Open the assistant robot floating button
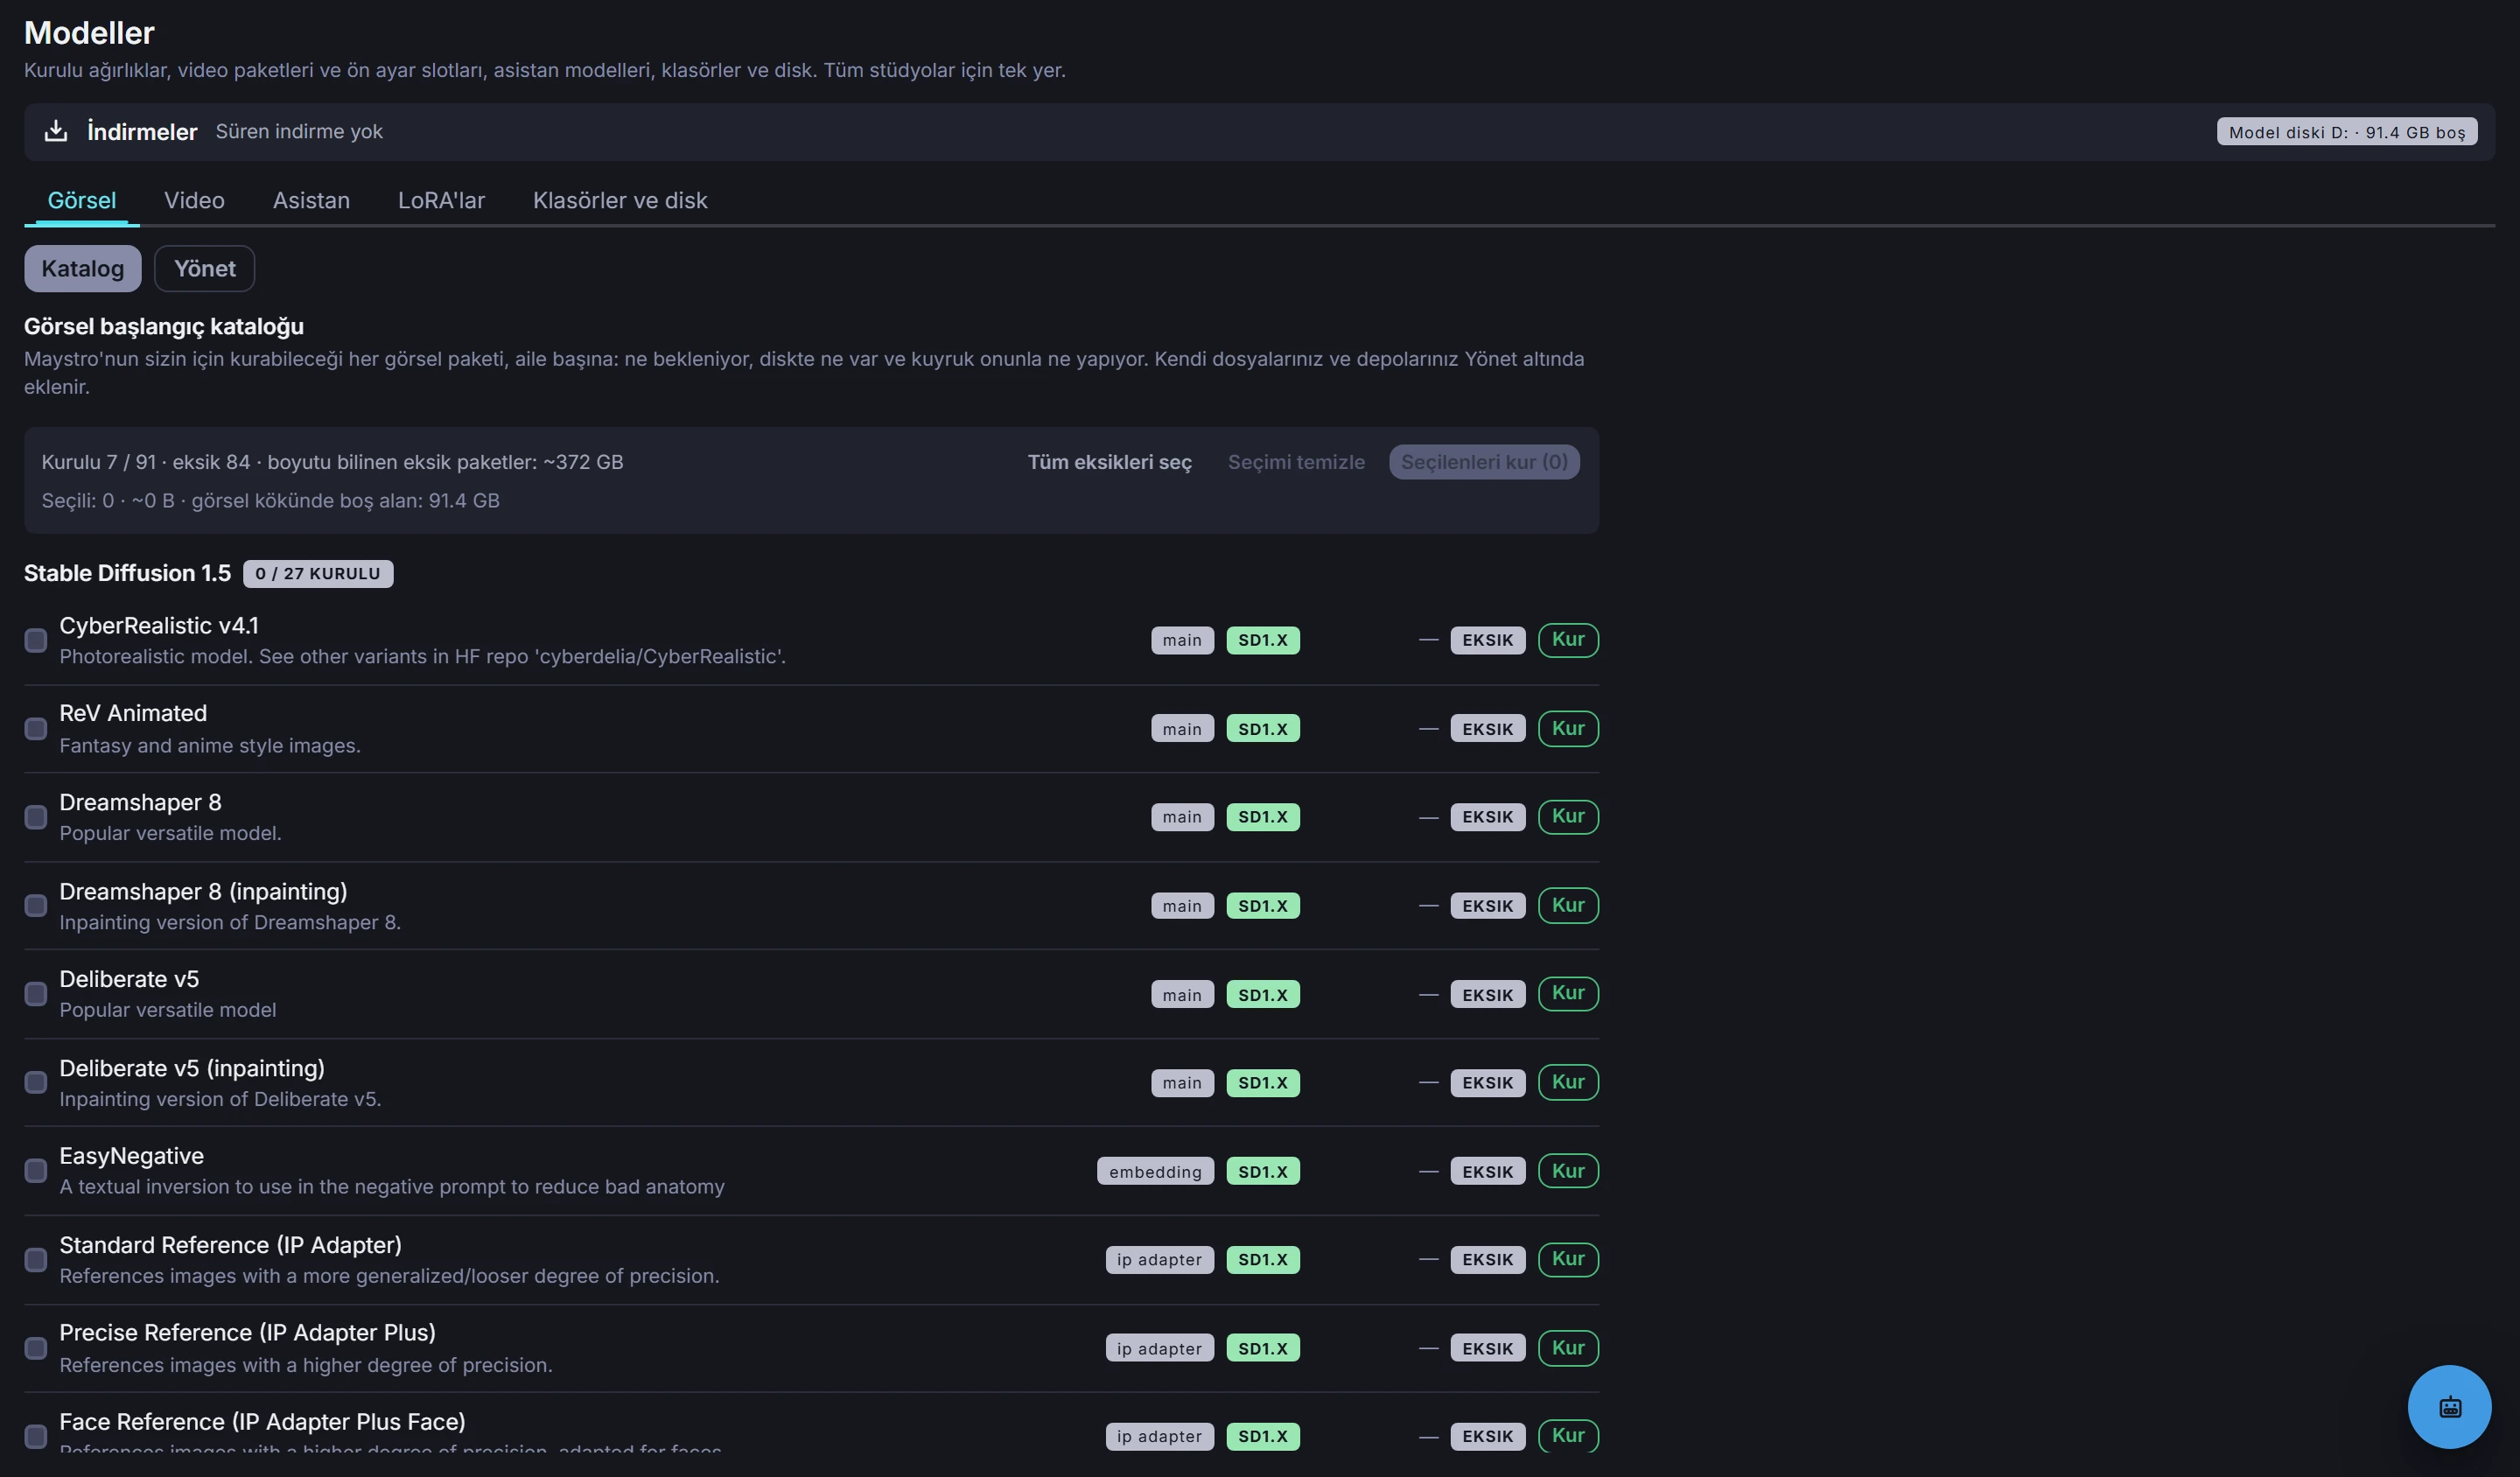The height and width of the screenshot is (1477, 2520). (x=2449, y=1406)
